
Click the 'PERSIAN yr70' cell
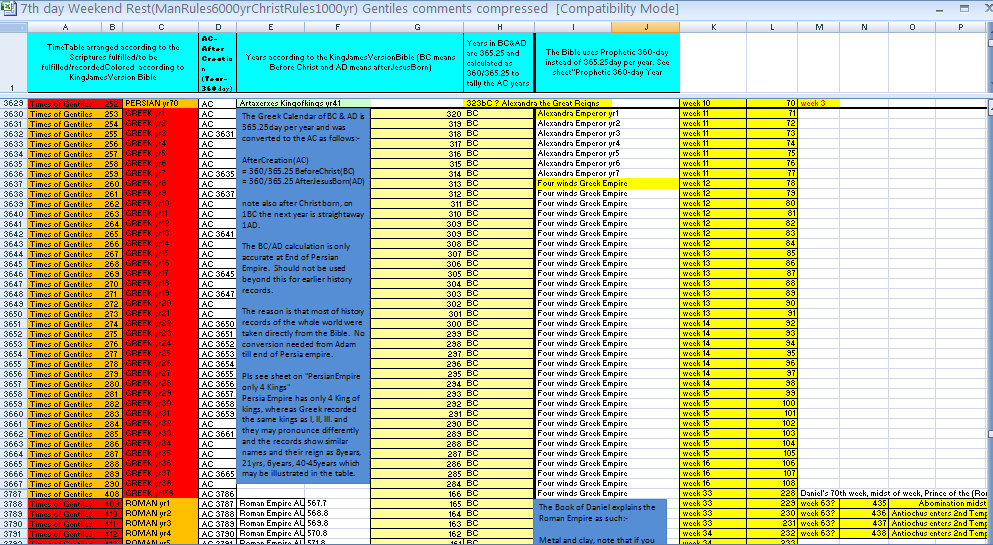point(160,103)
